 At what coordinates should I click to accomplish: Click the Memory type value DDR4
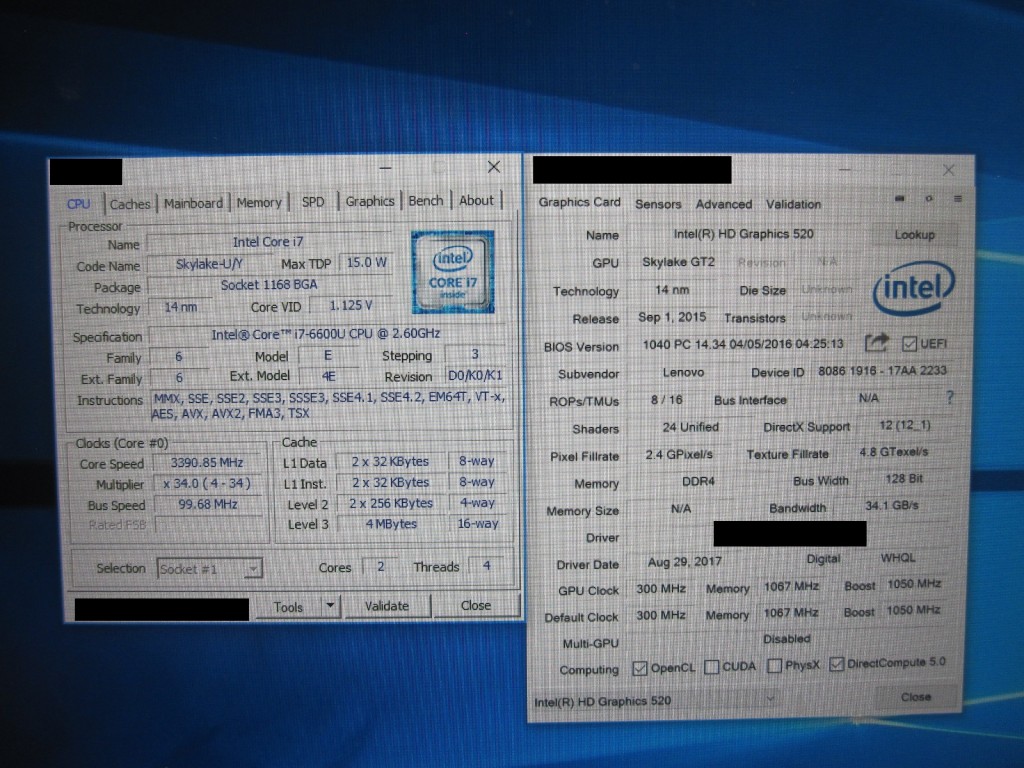698,481
